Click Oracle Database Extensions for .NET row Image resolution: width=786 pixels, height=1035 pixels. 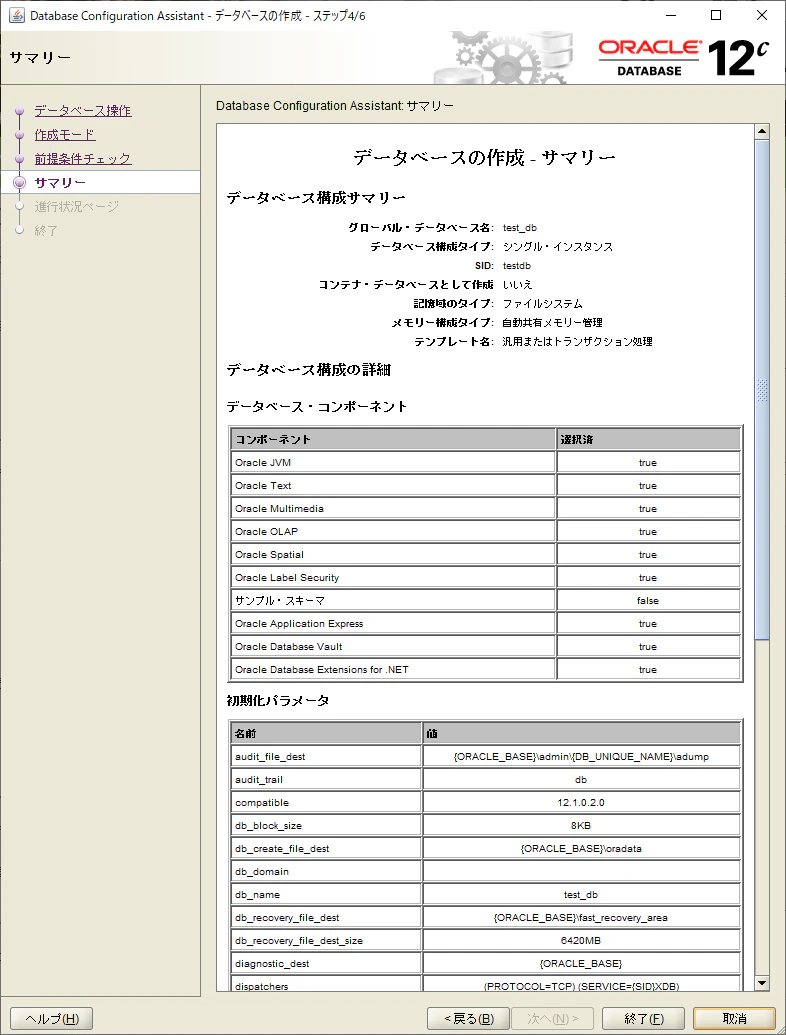(x=486, y=669)
